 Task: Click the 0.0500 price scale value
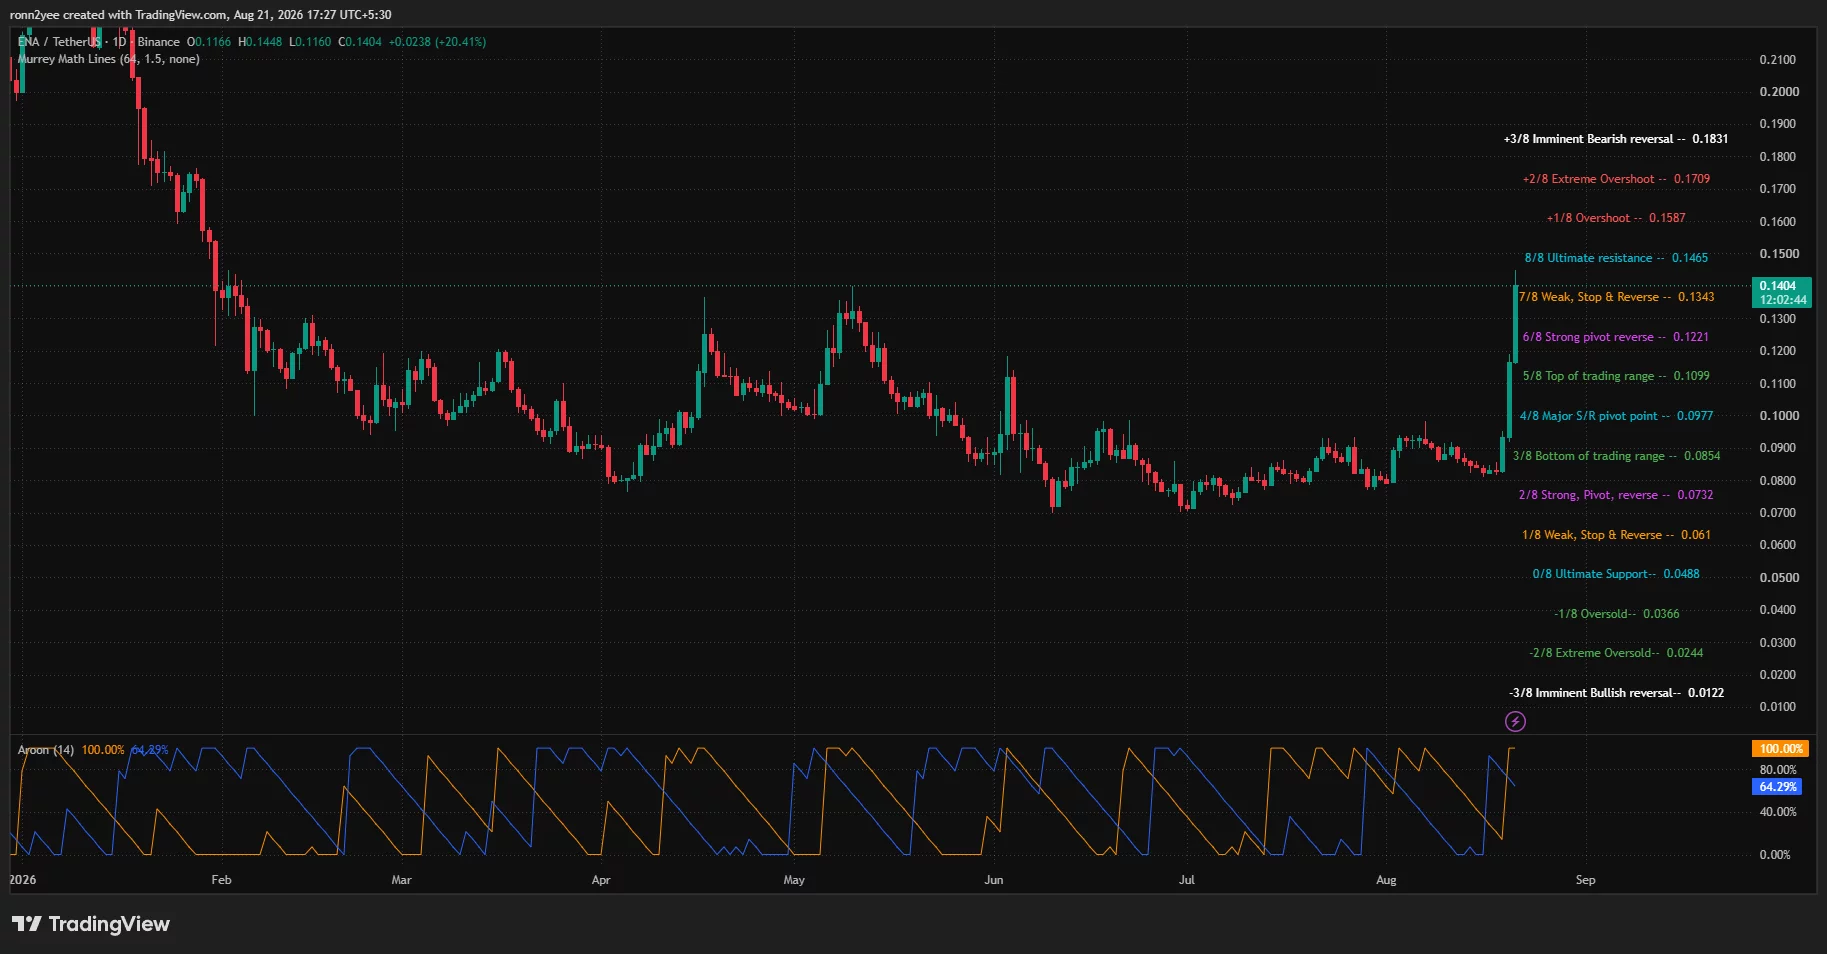tap(1779, 578)
